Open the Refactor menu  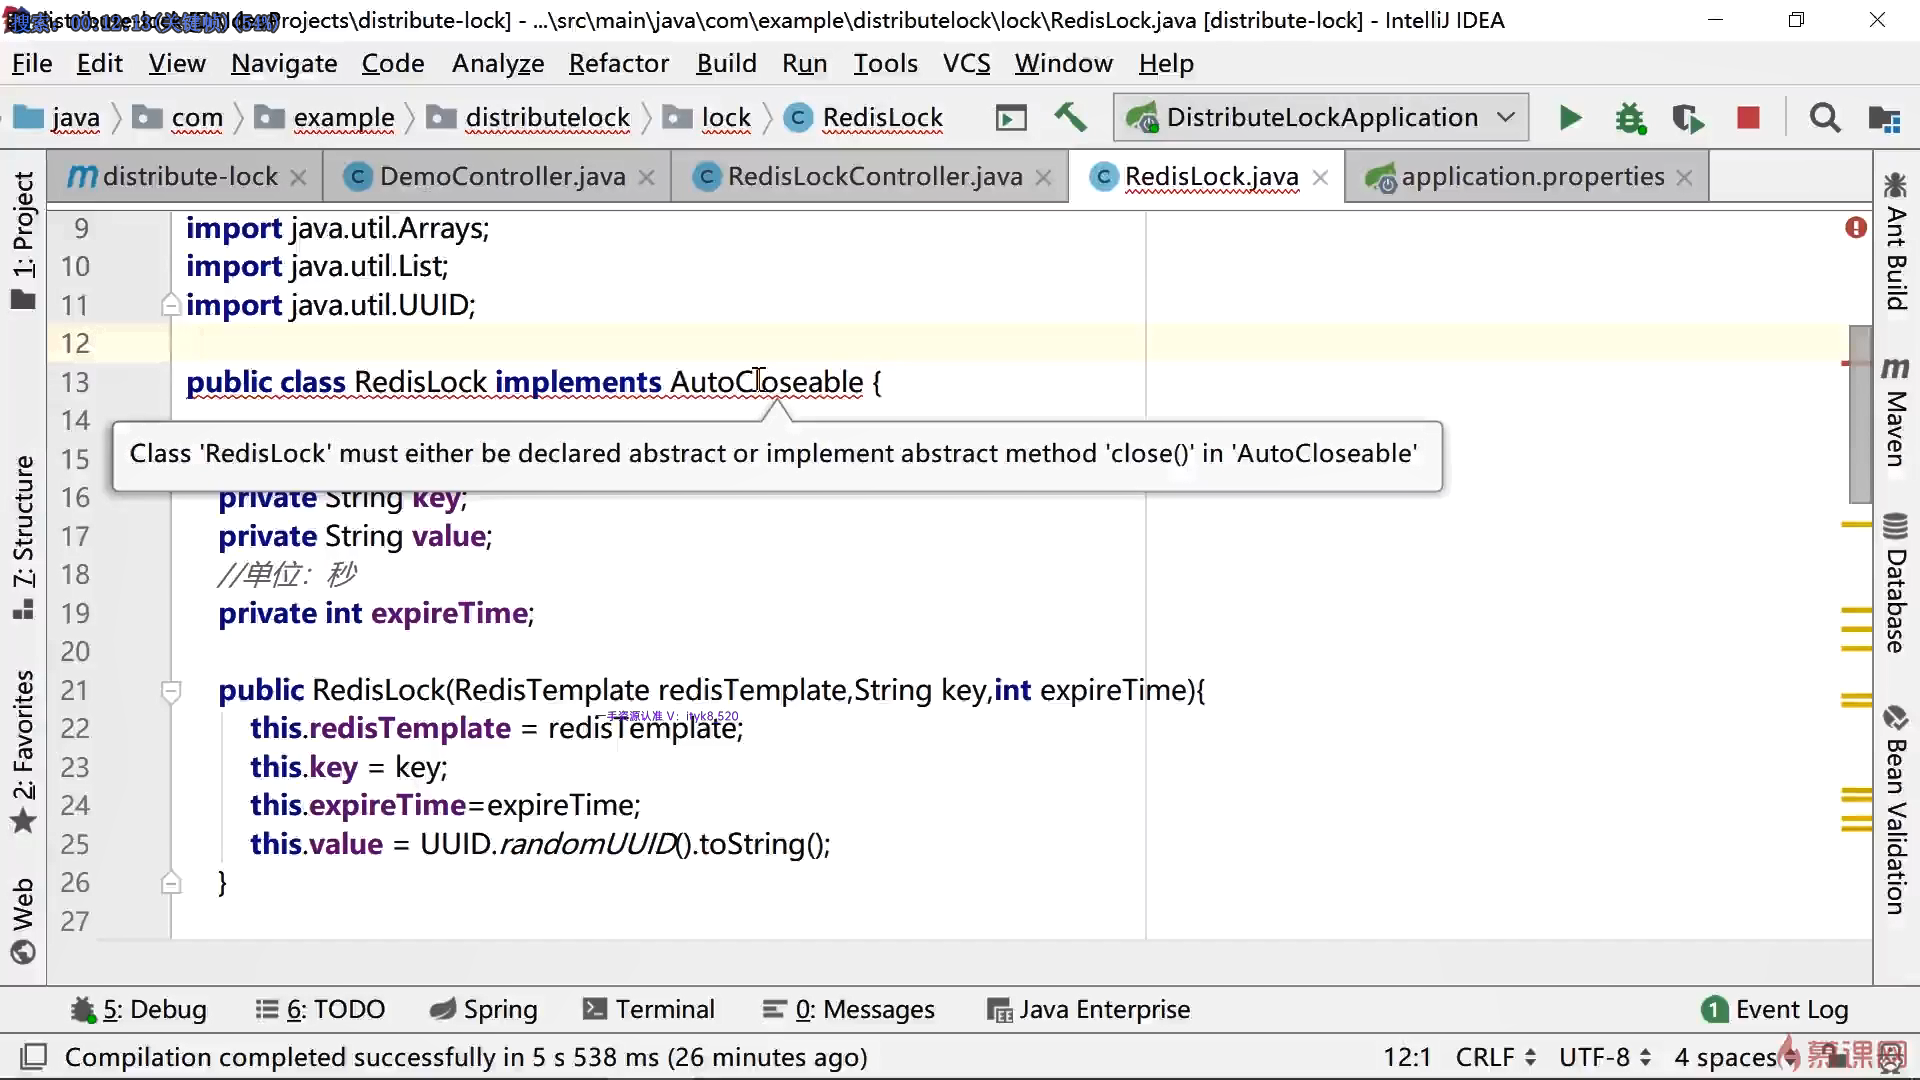[618, 64]
